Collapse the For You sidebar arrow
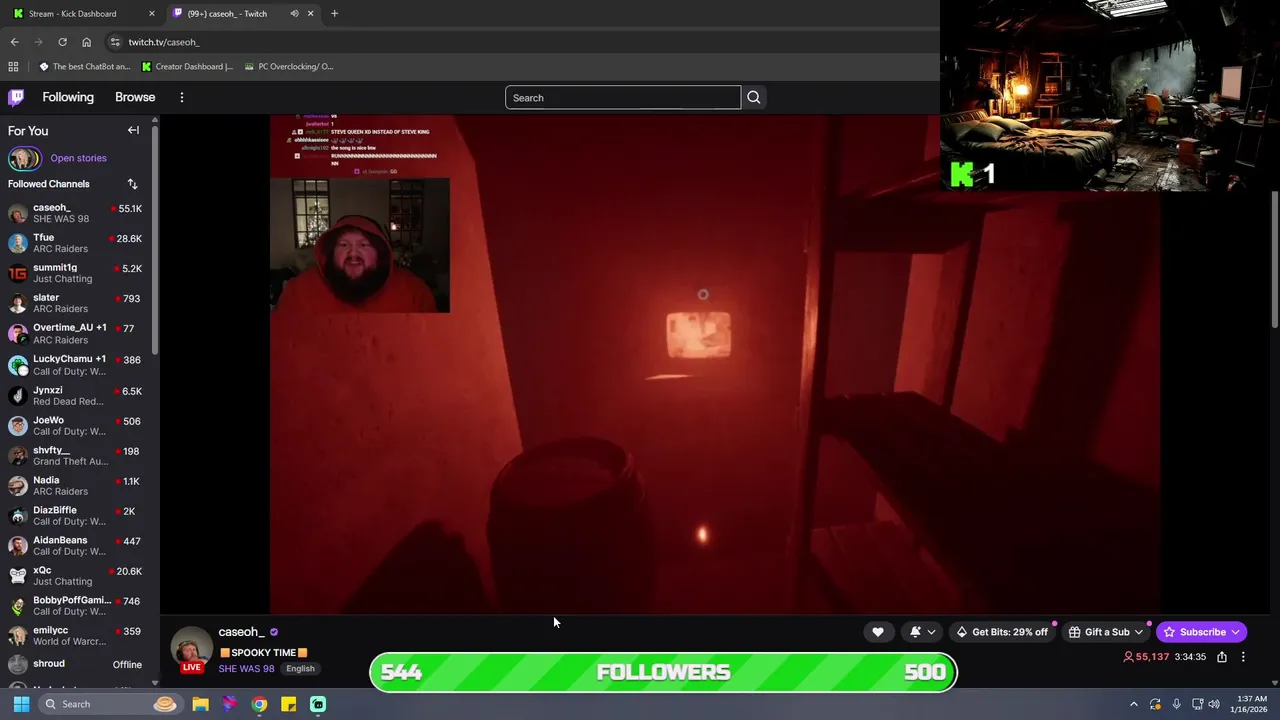This screenshot has height=720, width=1280. click(133, 130)
